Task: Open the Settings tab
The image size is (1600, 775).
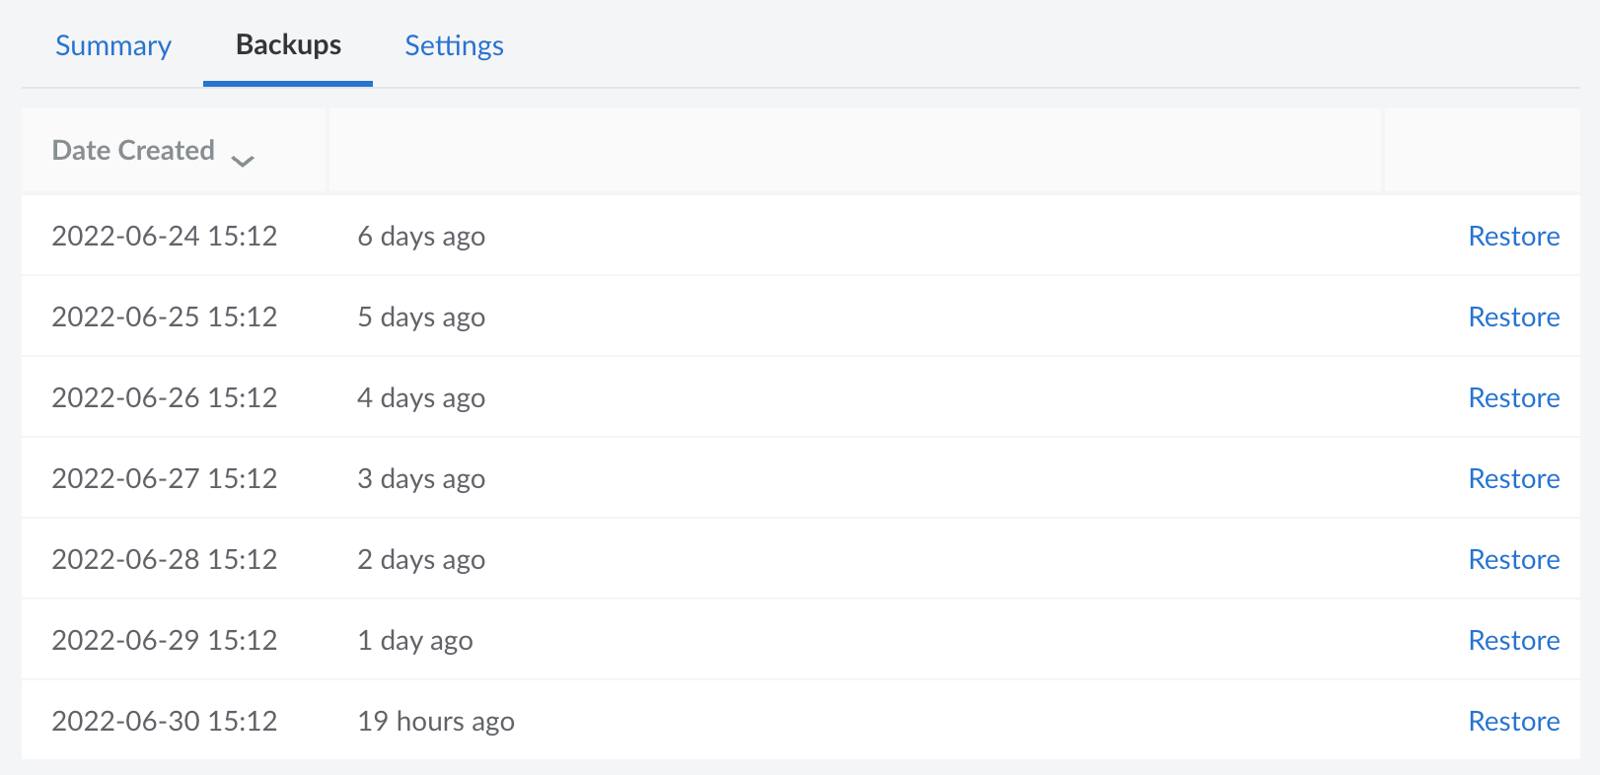Action: [x=454, y=46]
